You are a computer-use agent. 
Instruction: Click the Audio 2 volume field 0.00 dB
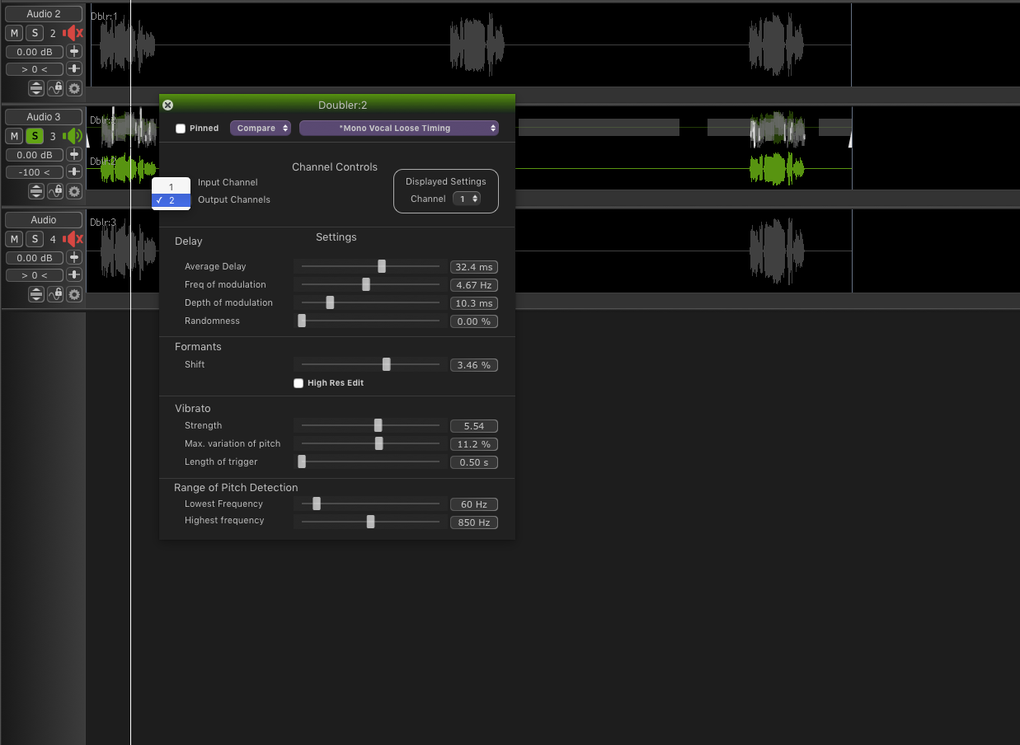34,51
